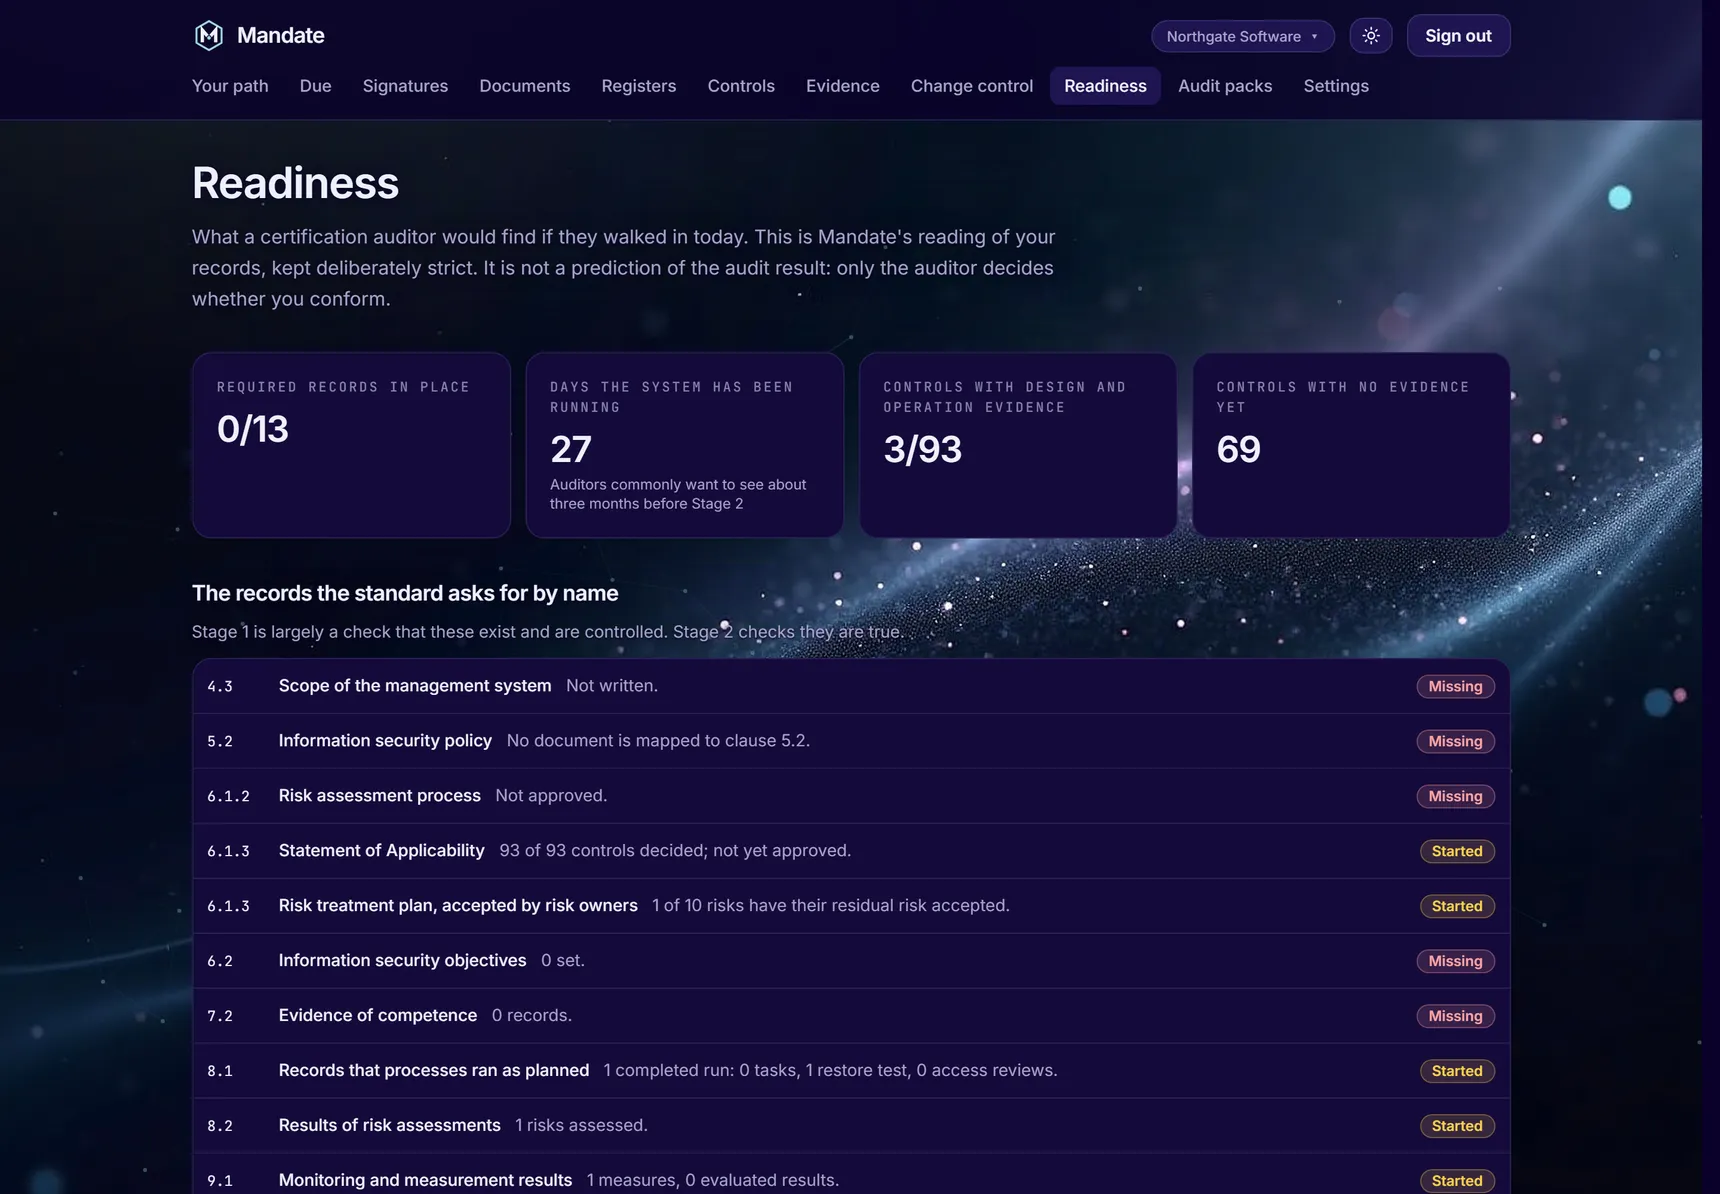The height and width of the screenshot is (1194, 1720).
Task: Click the Mandate brand name link
Action: (x=281, y=36)
